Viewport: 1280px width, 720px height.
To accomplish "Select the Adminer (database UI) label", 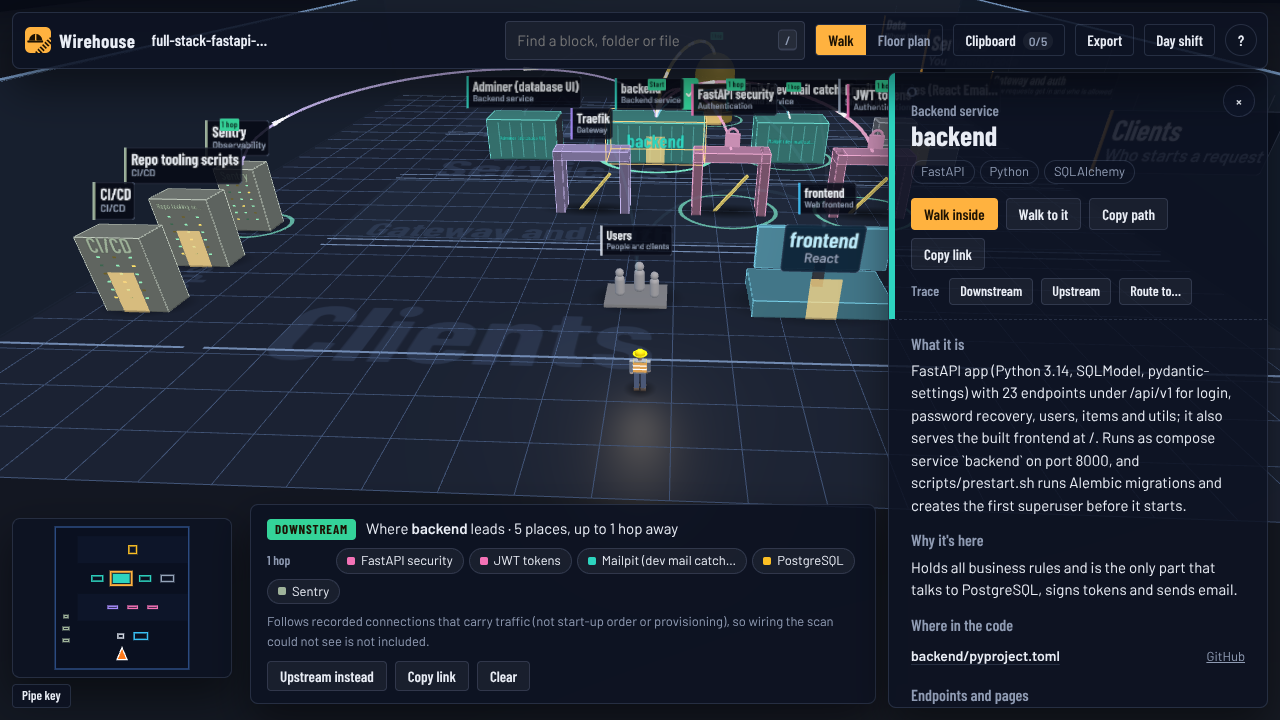I will (x=524, y=92).
